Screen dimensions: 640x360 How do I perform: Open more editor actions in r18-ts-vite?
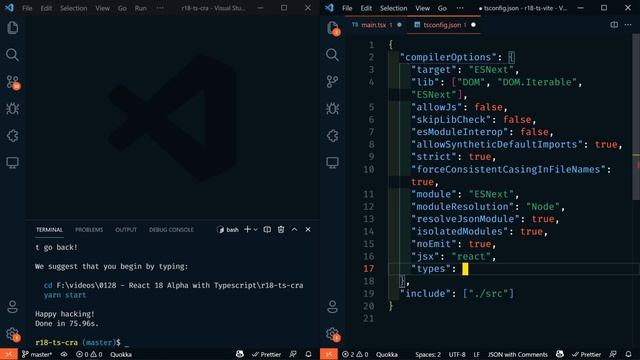[x=628, y=25]
